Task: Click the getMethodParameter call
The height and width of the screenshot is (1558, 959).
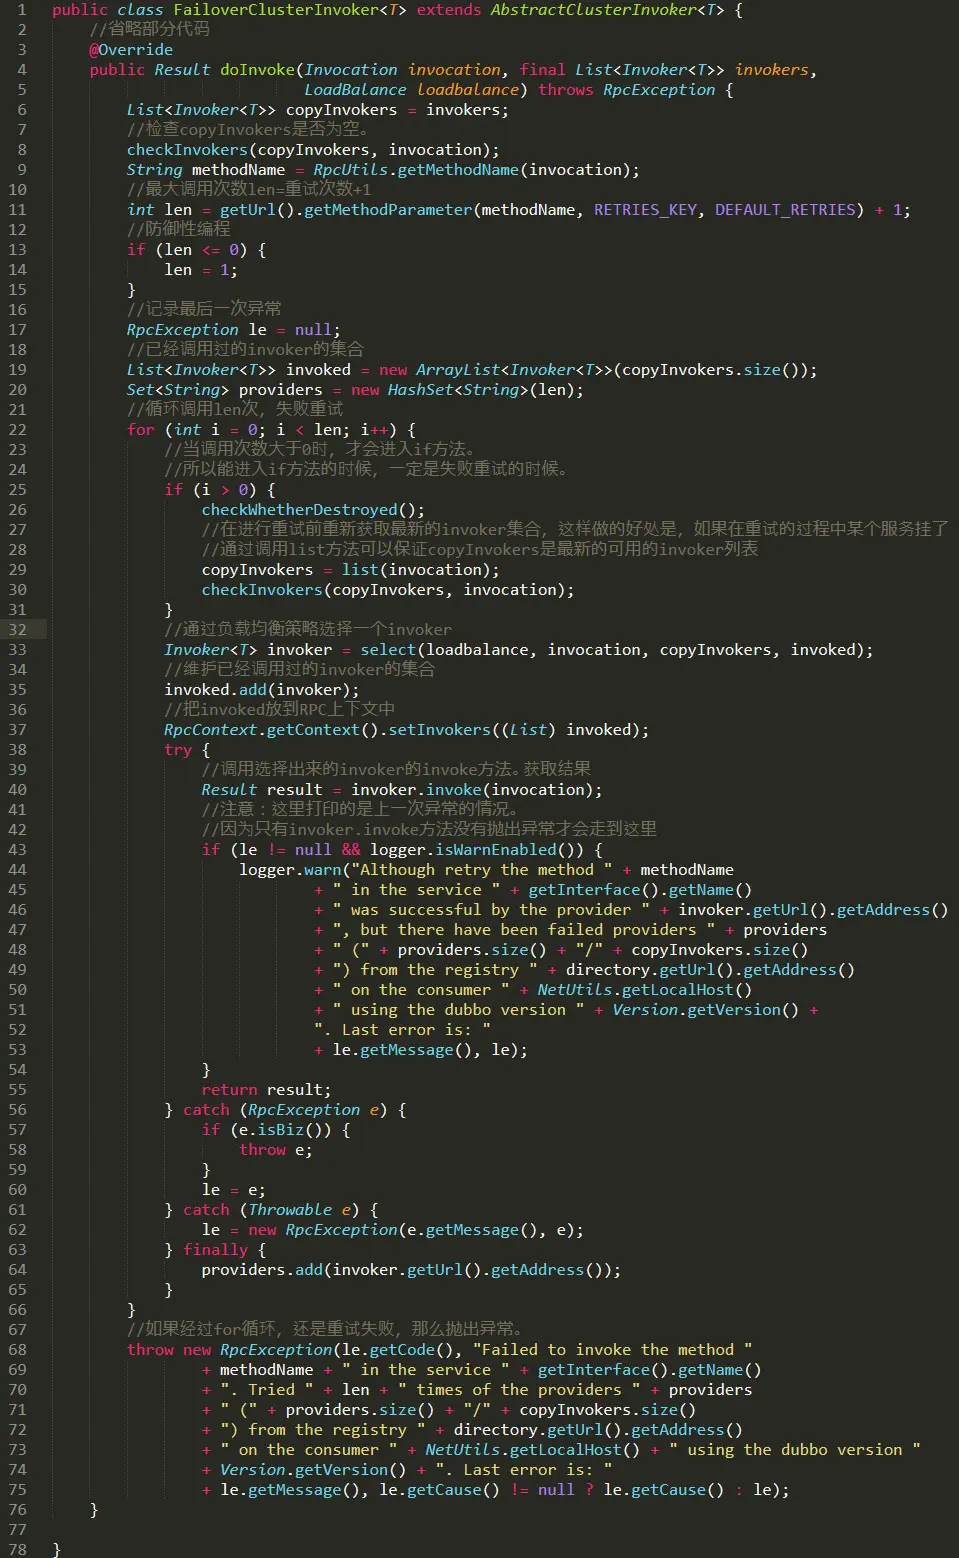Action: click(388, 210)
